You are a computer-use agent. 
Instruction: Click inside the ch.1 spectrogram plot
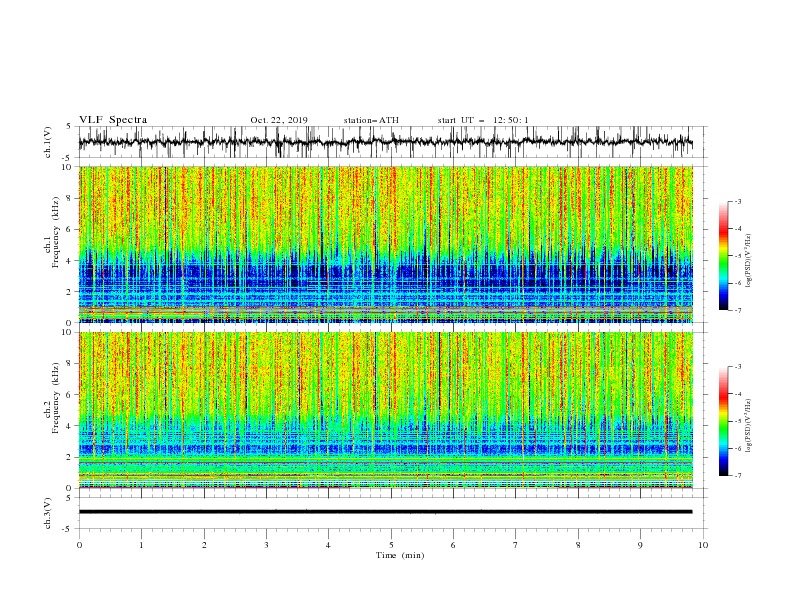click(385, 244)
